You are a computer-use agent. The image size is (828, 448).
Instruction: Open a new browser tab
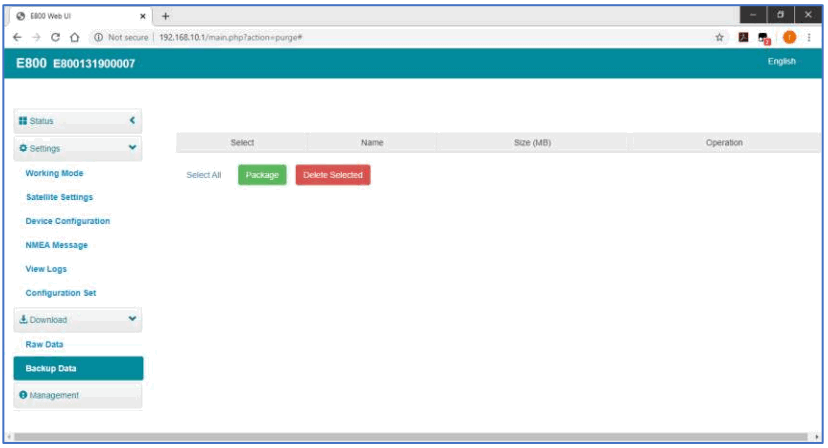pos(165,16)
